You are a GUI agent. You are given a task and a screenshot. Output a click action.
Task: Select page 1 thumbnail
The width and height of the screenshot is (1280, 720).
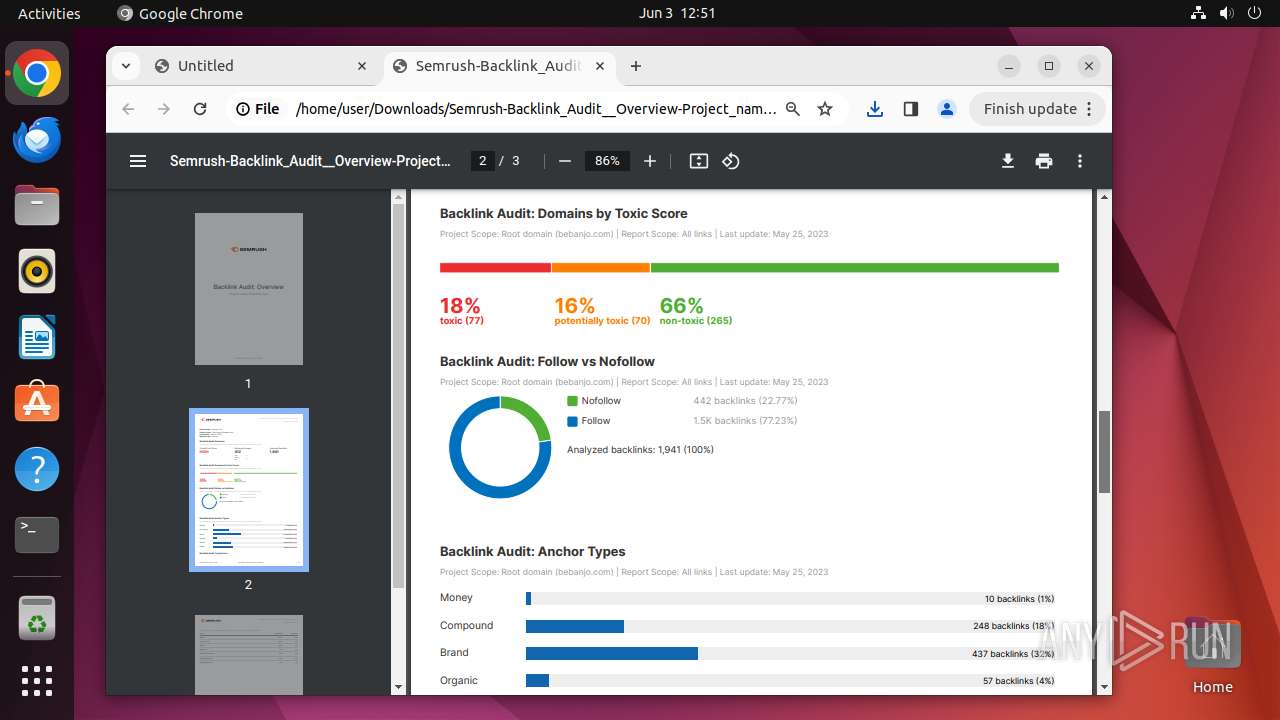coord(249,289)
